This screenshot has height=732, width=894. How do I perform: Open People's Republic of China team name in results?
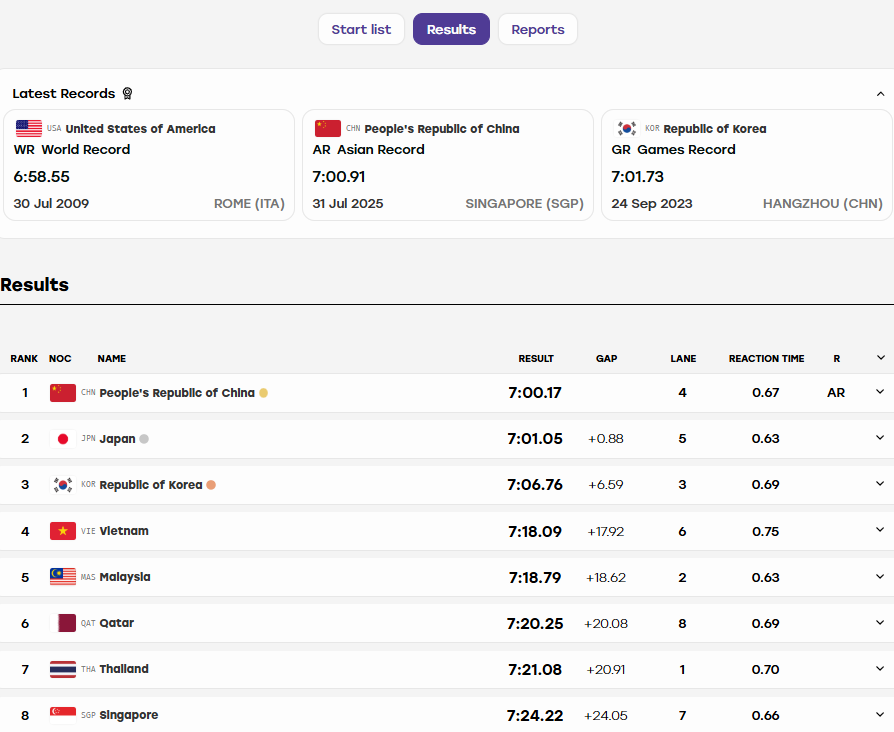pos(177,393)
